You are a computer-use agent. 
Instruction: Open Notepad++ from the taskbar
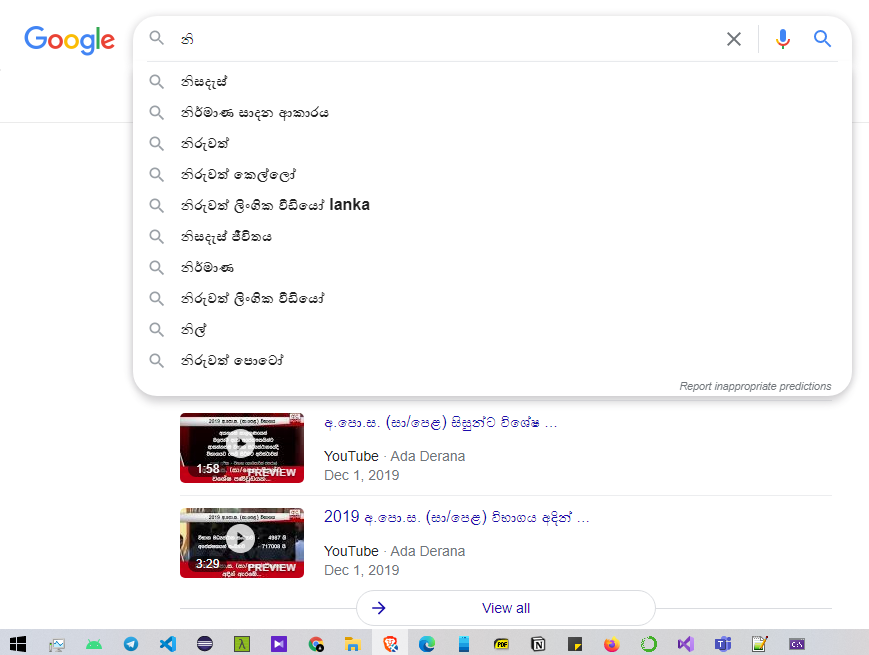coord(760,644)
